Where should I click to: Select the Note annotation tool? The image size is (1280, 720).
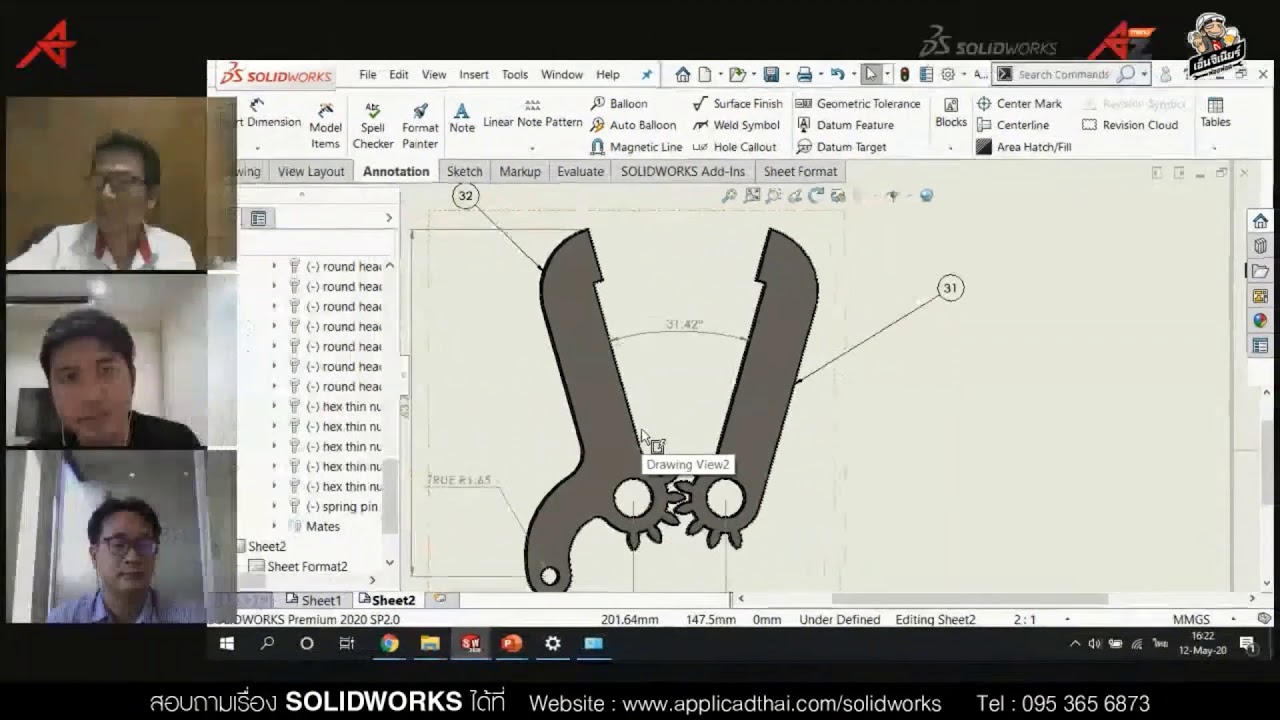[462, 118]
